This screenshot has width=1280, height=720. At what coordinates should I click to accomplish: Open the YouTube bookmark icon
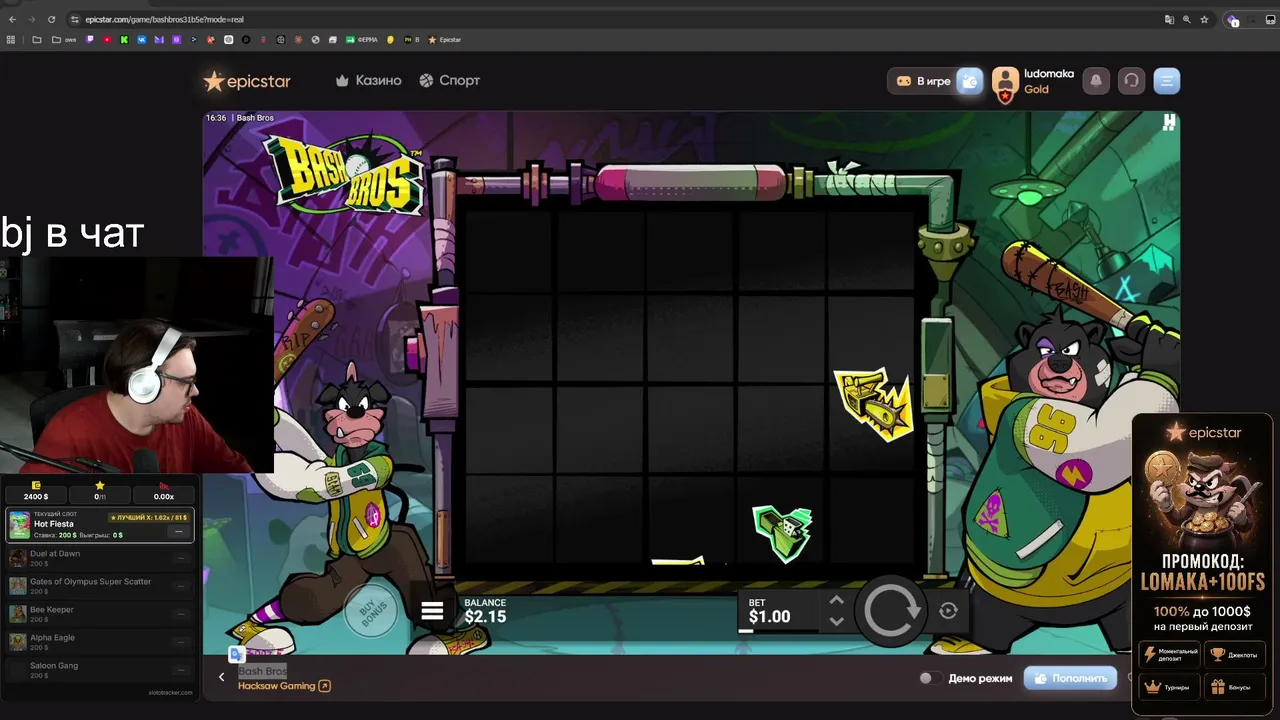107,40
